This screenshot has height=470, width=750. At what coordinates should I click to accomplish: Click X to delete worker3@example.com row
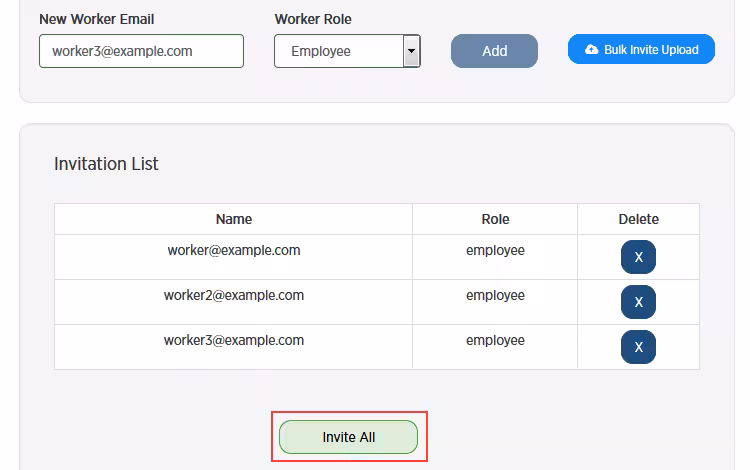tap(638, 347)
